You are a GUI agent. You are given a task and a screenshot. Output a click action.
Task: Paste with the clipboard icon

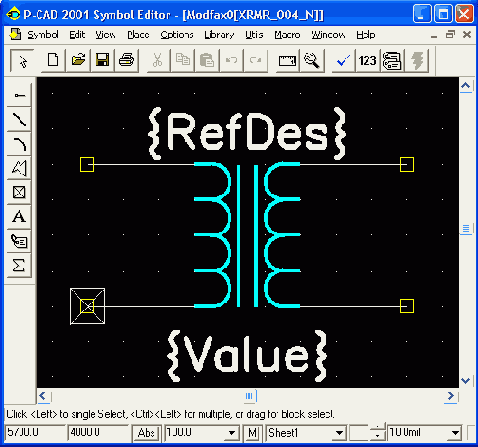(207, 61)
